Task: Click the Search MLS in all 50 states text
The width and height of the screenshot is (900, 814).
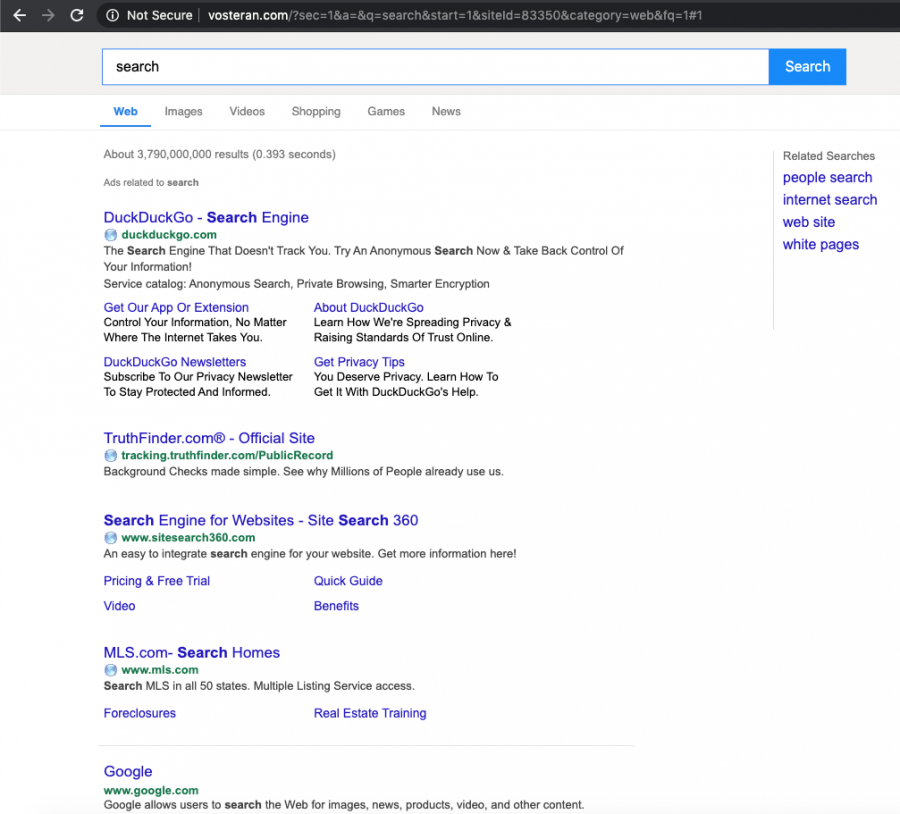Action: click(259, 686)
